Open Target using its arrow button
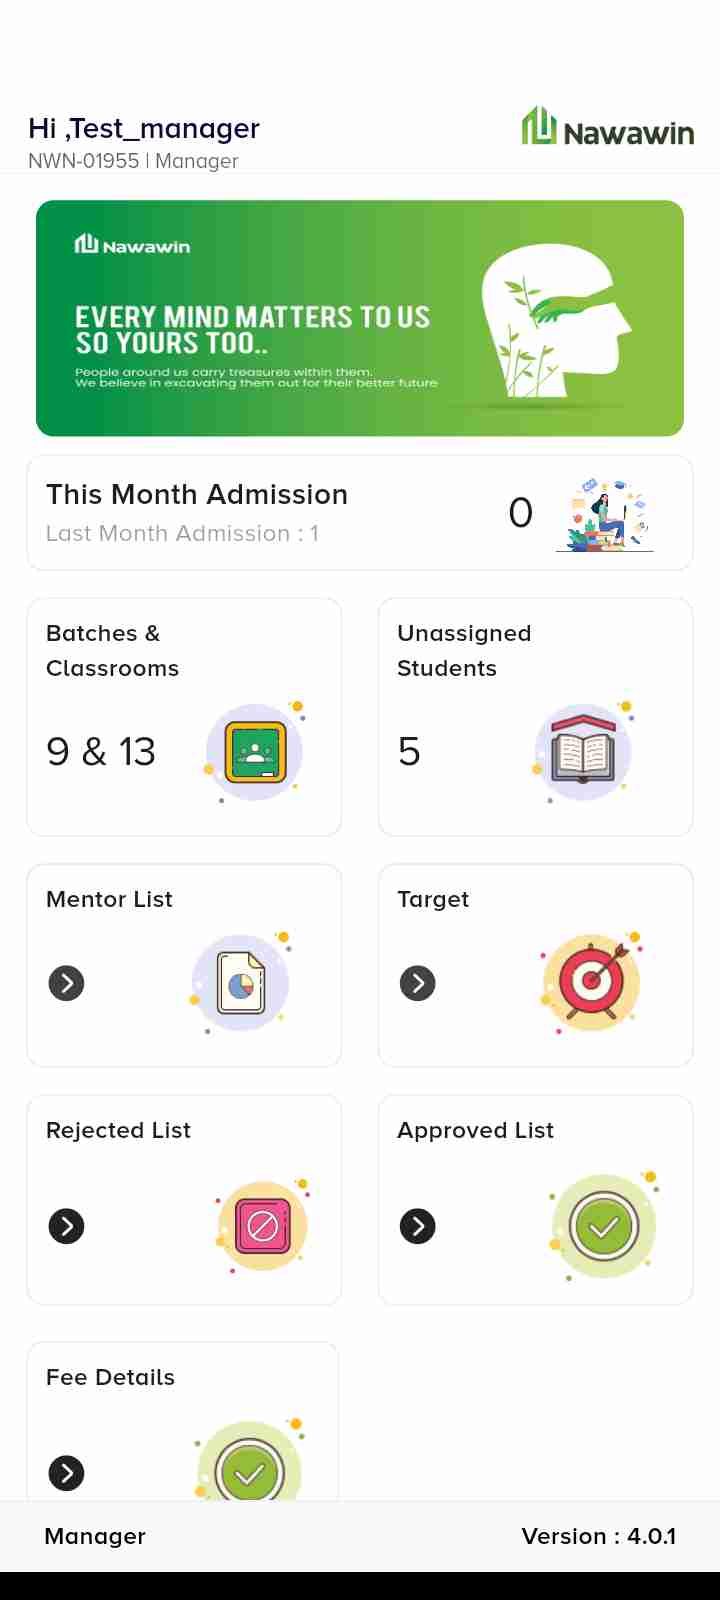Image resolution: width=720 pixels, height=1600 pixels. click(x=418, y=983)
